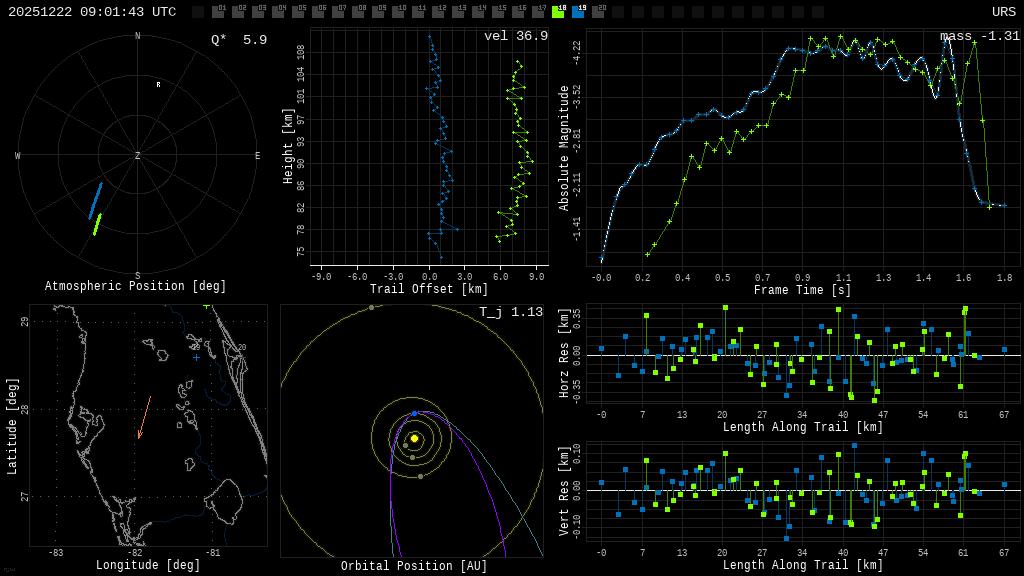Viewport: 1024px width, 576px height.
Task: Click the mass -1.31 readout
Action: click(x=979, y=36)
